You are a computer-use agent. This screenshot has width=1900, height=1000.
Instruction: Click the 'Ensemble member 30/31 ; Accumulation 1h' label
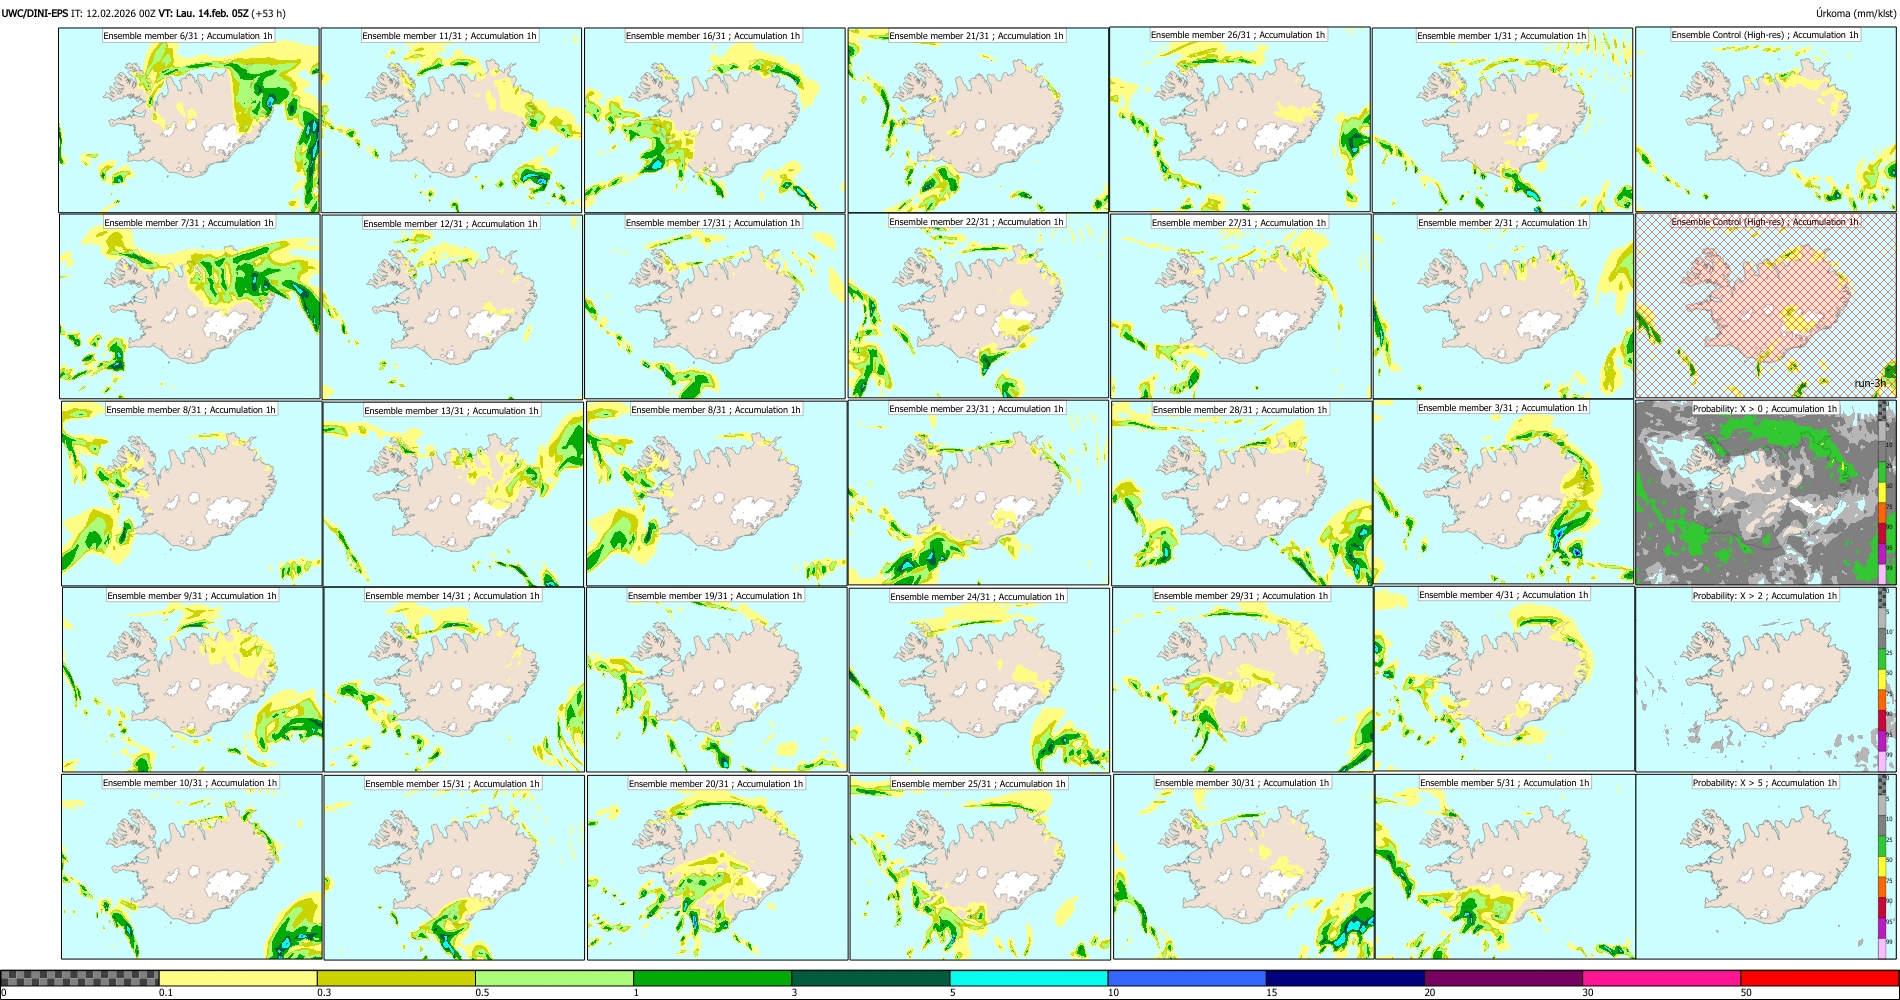1242,783
